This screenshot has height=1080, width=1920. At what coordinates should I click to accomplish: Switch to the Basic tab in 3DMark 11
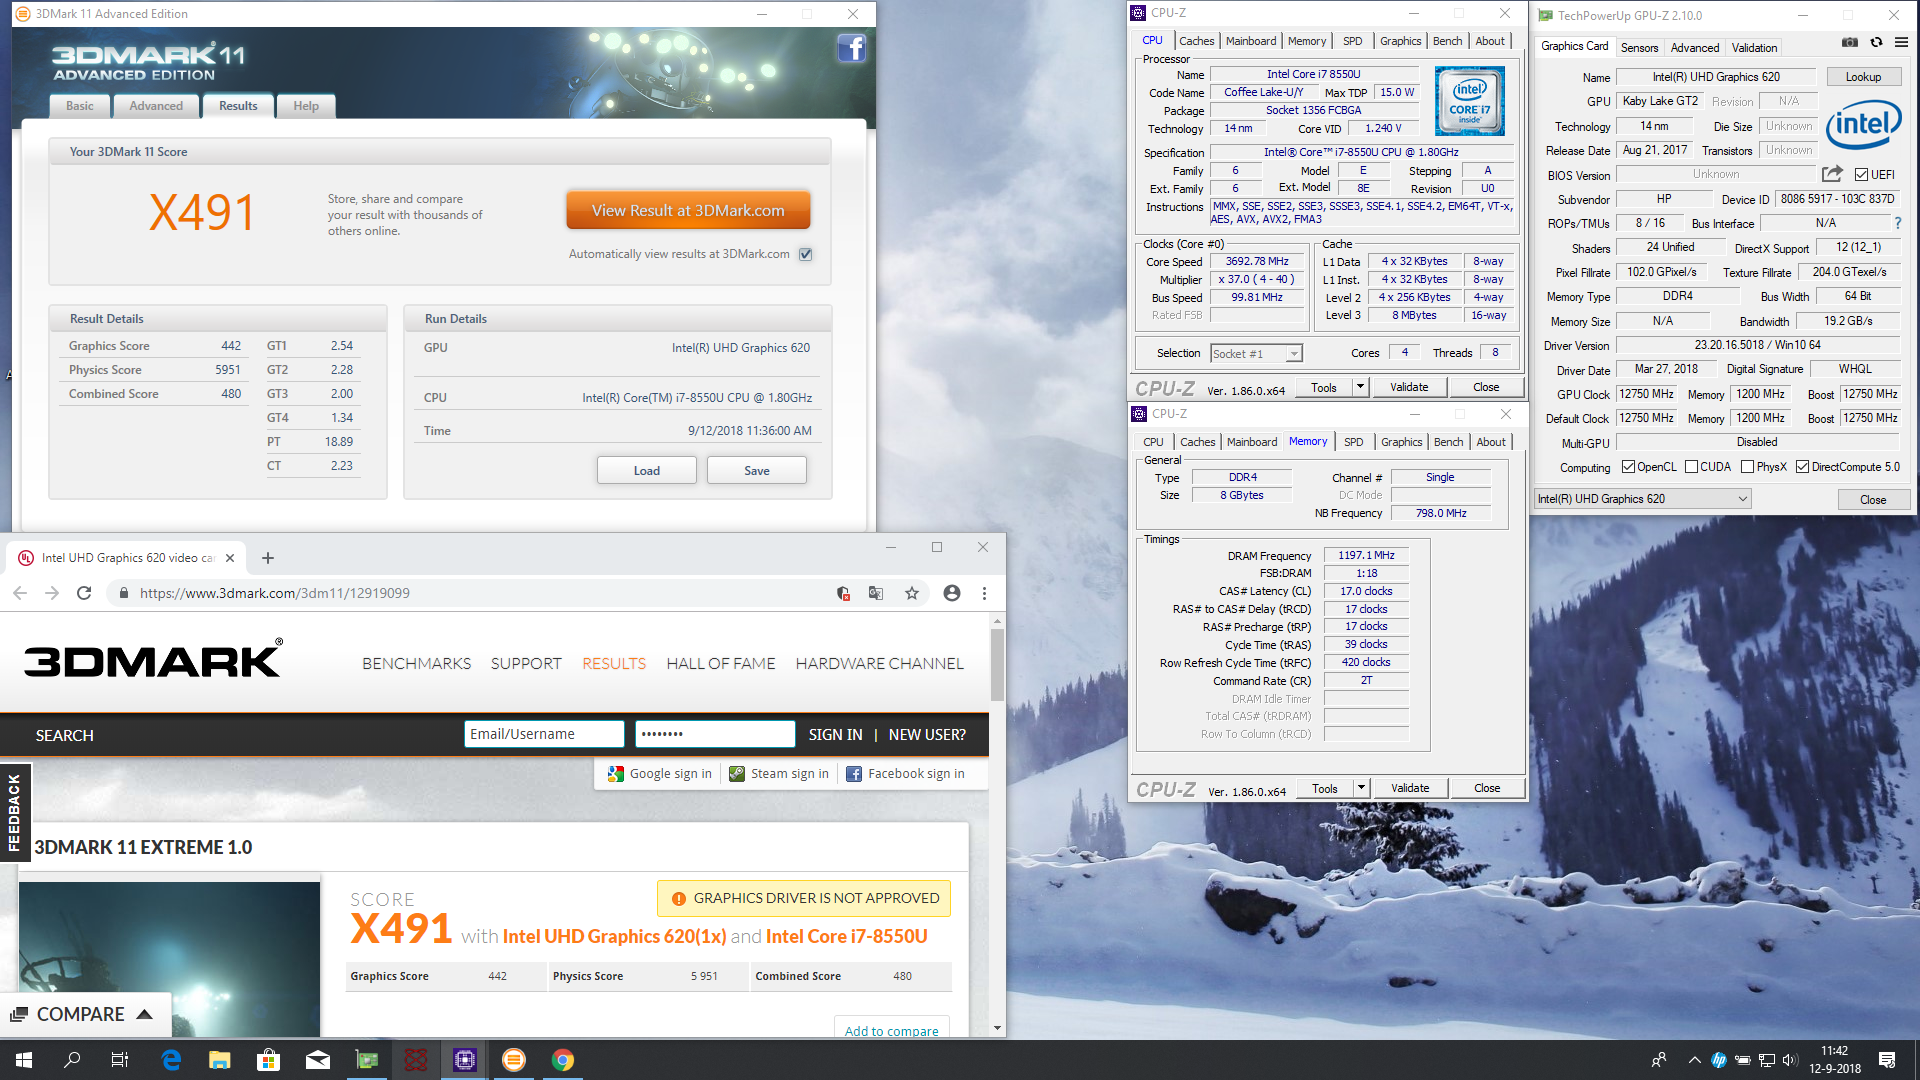tap(80, 106)
